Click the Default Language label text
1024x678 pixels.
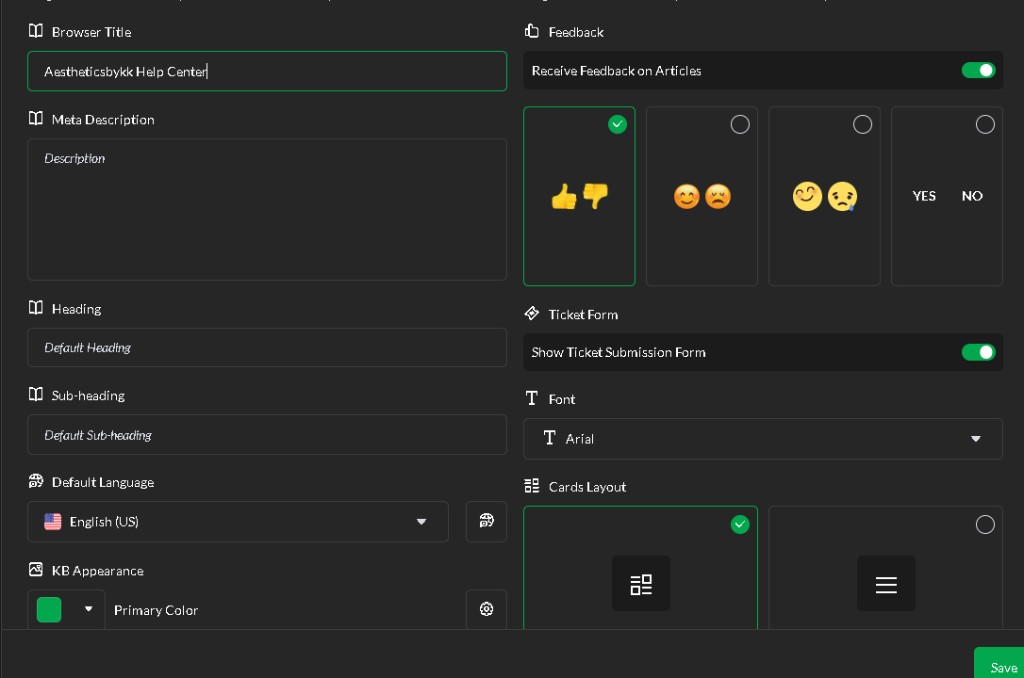click(x=103, y=482)
